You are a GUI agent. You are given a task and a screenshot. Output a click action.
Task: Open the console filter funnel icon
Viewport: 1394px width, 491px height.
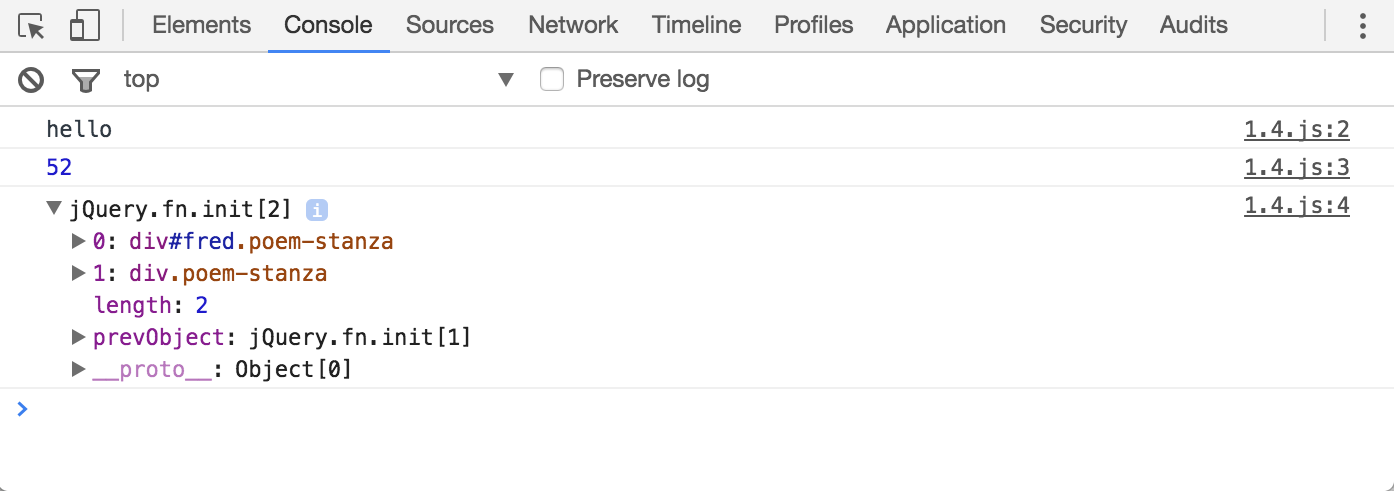click(x=87, y=80)
